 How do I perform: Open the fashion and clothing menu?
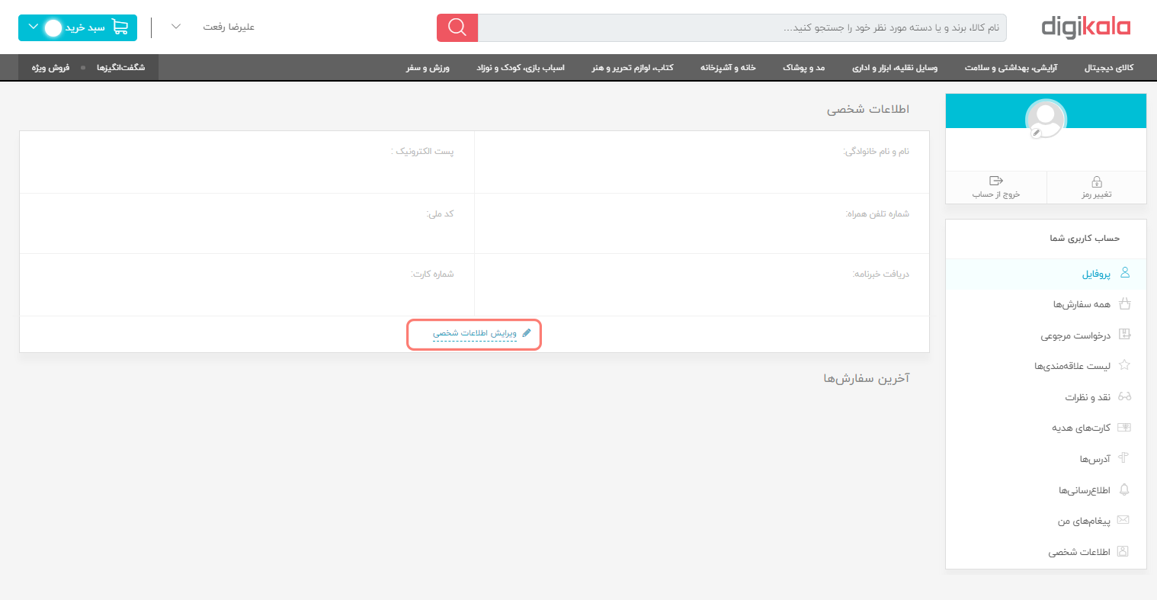pos(803,68)
